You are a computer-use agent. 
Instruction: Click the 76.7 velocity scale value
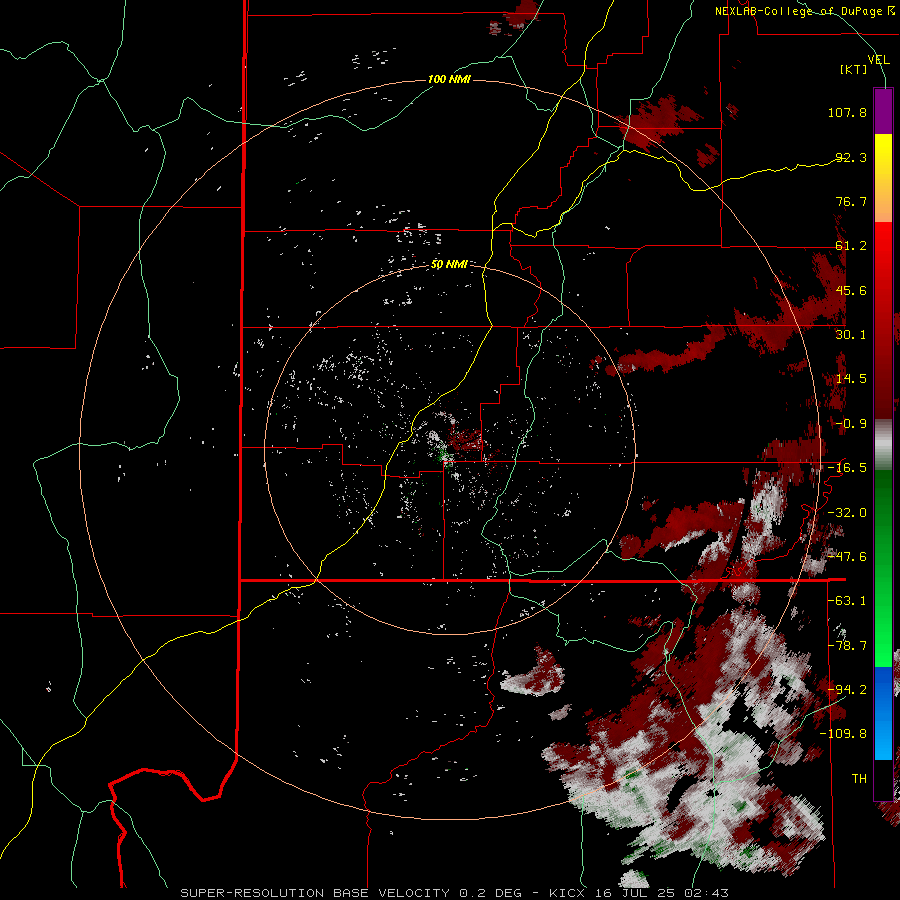(x=851, y=201)
